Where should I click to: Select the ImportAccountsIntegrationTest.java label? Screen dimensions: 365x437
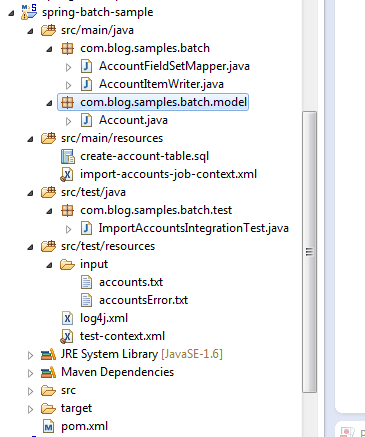(194, 228)
